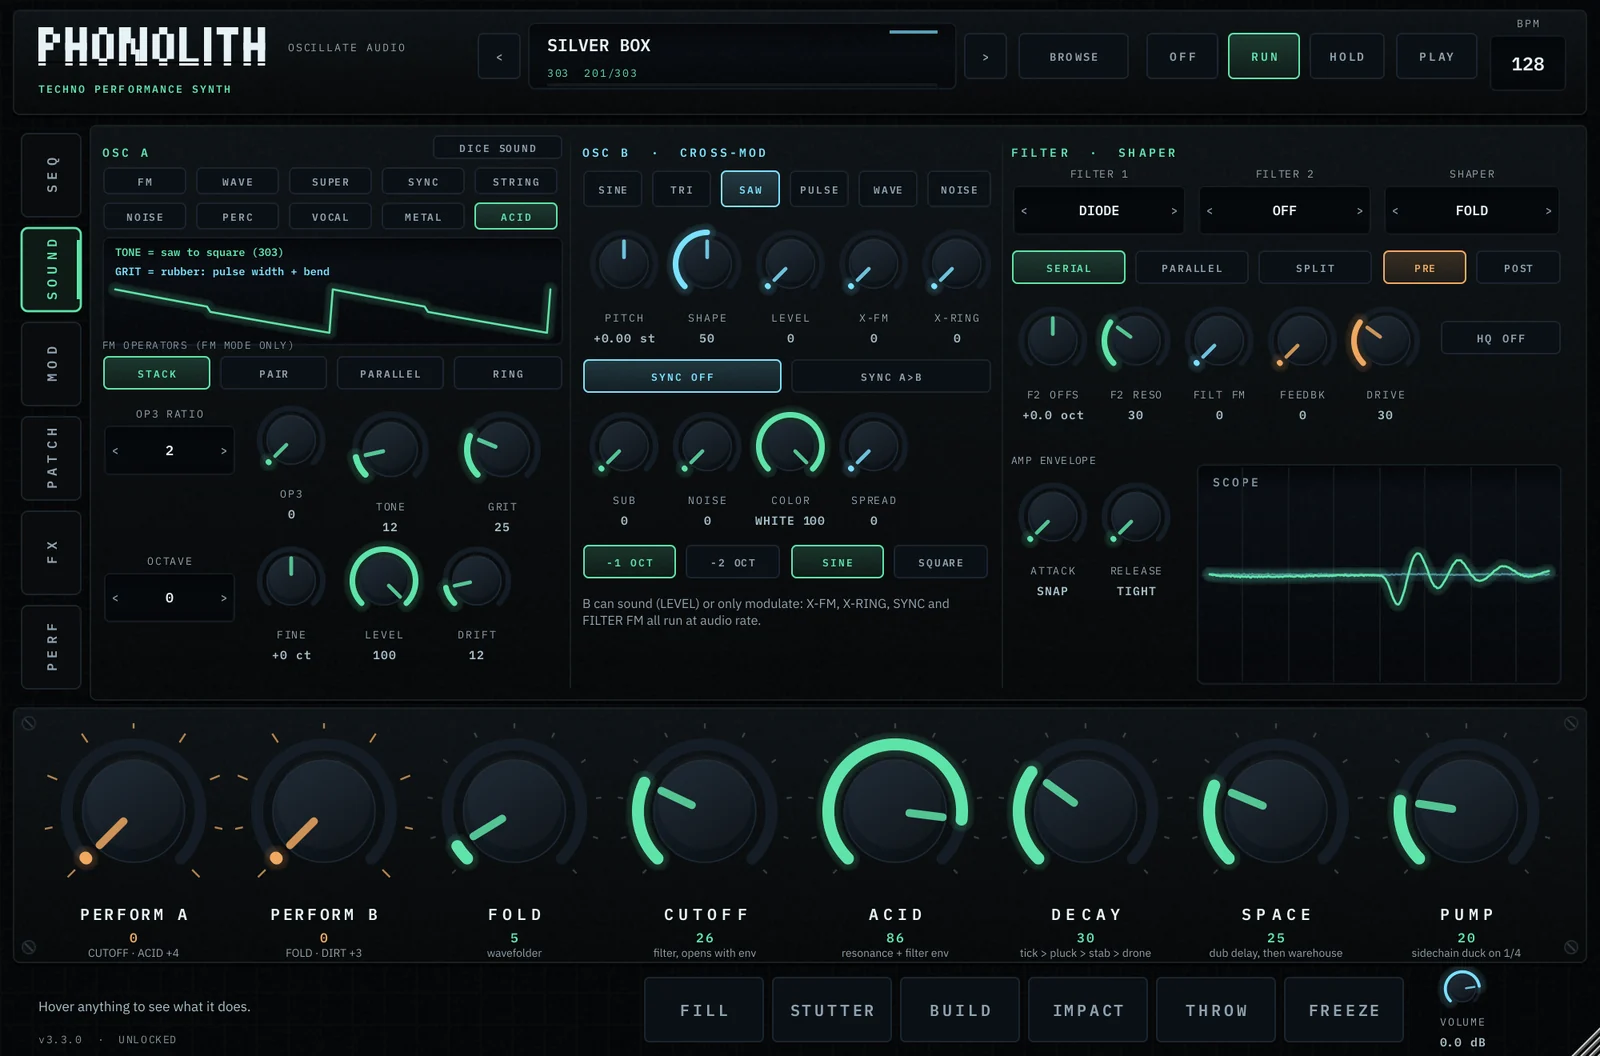
Task: Click the orange DRIVE knob
Action: coord(1385,340)
